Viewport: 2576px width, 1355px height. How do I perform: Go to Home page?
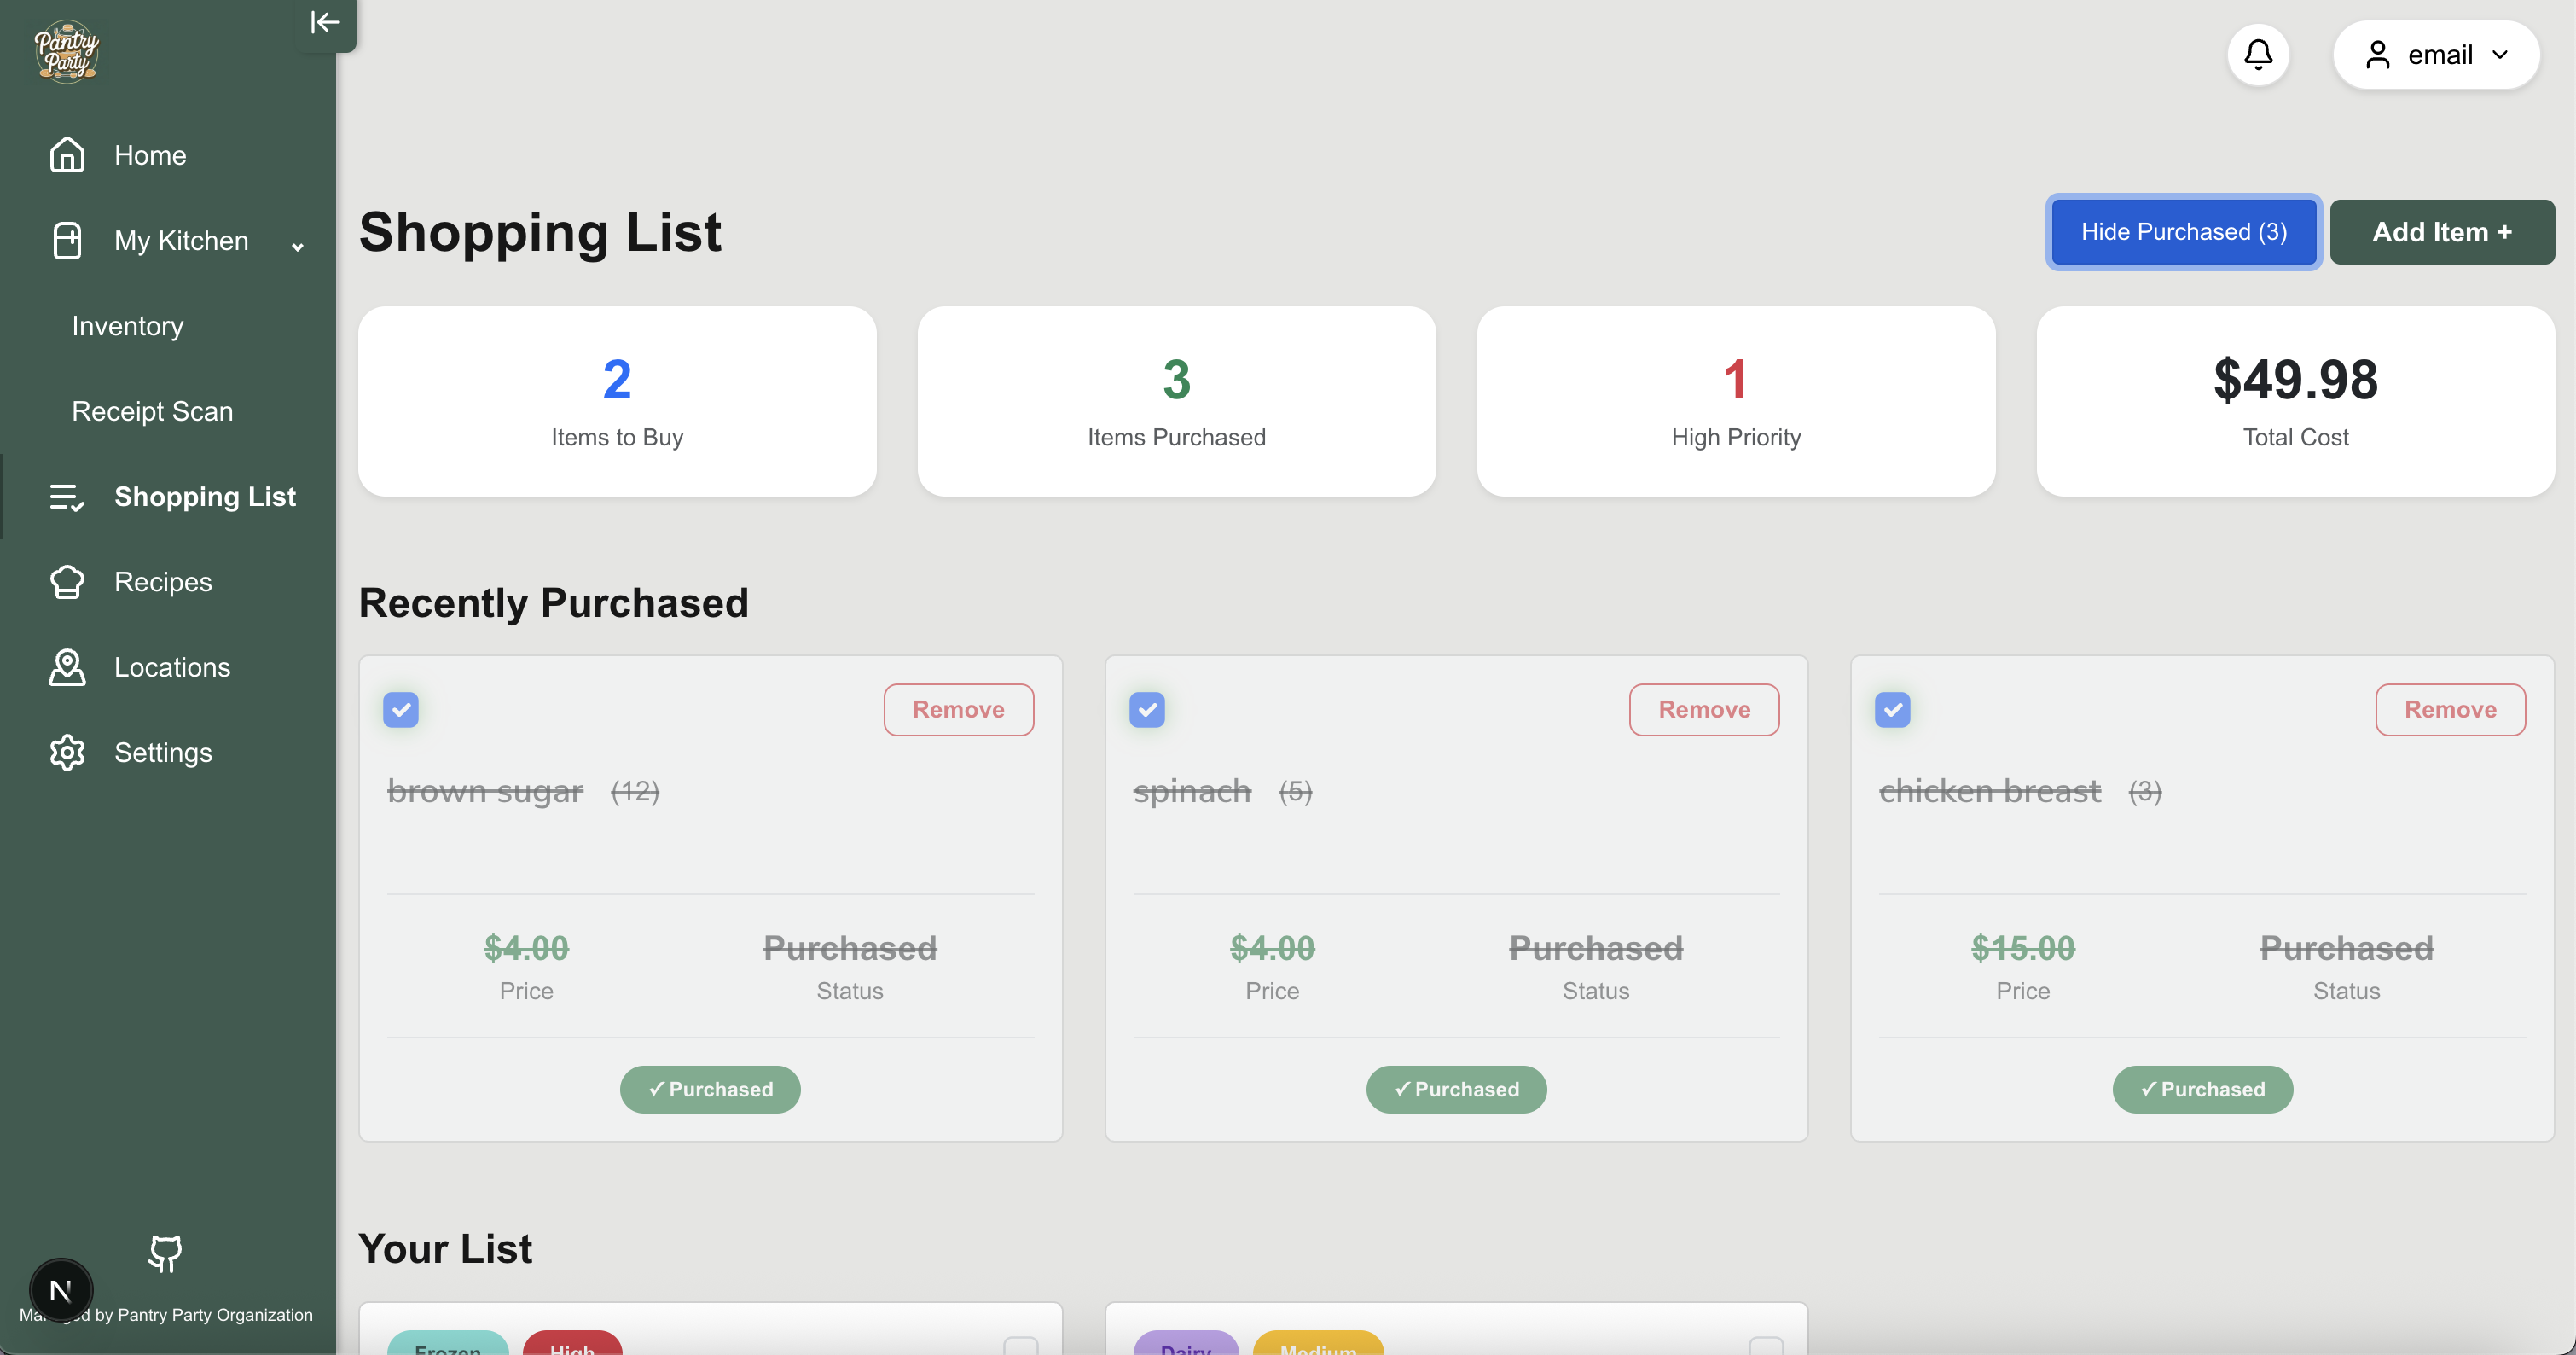[x=150, y=155]
